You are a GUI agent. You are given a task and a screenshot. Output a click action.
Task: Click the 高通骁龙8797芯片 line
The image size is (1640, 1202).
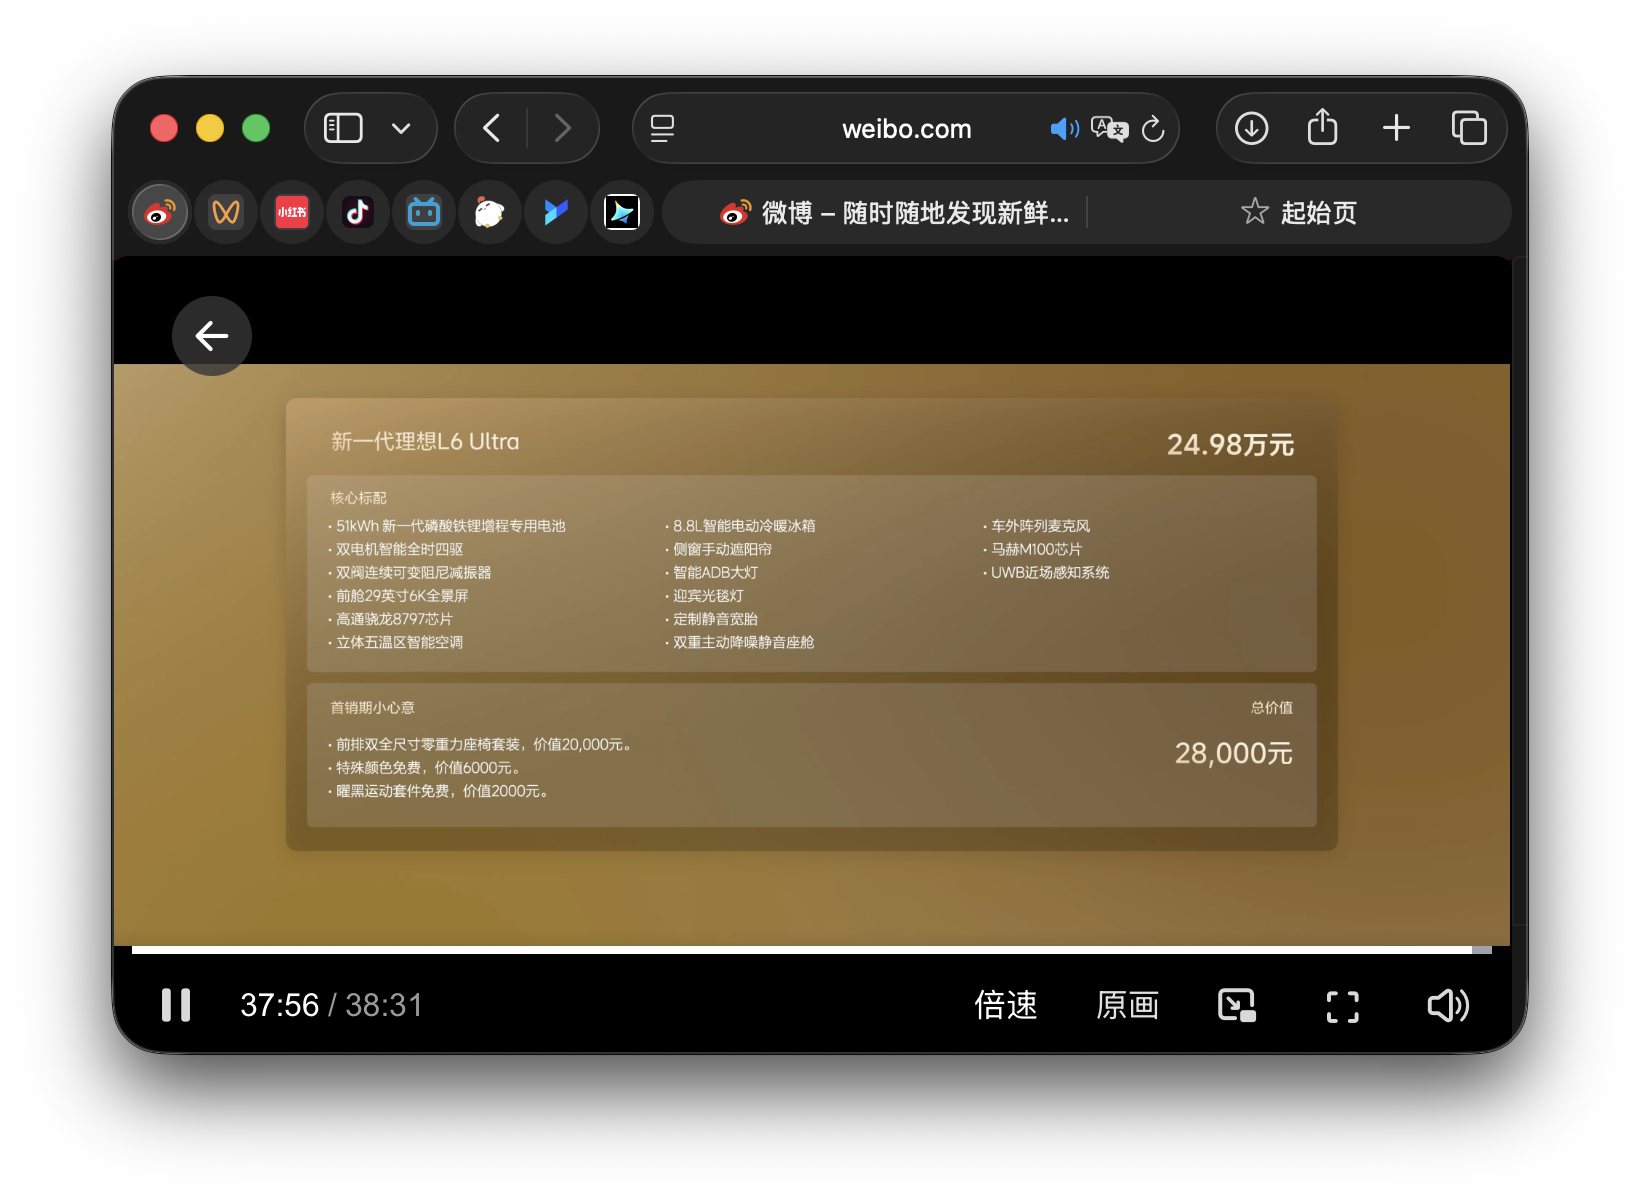pos(394,619)
